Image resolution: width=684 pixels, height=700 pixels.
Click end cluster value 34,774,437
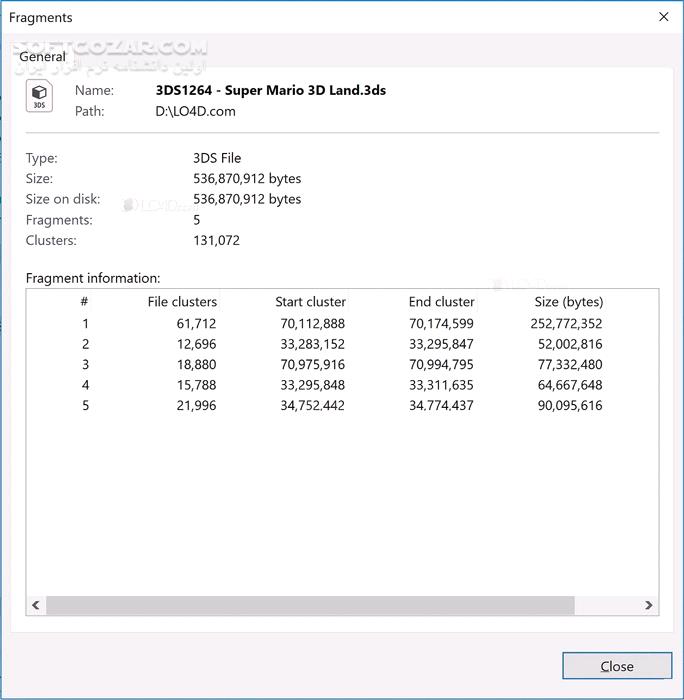pyautogui.click(x=441, y=406)
